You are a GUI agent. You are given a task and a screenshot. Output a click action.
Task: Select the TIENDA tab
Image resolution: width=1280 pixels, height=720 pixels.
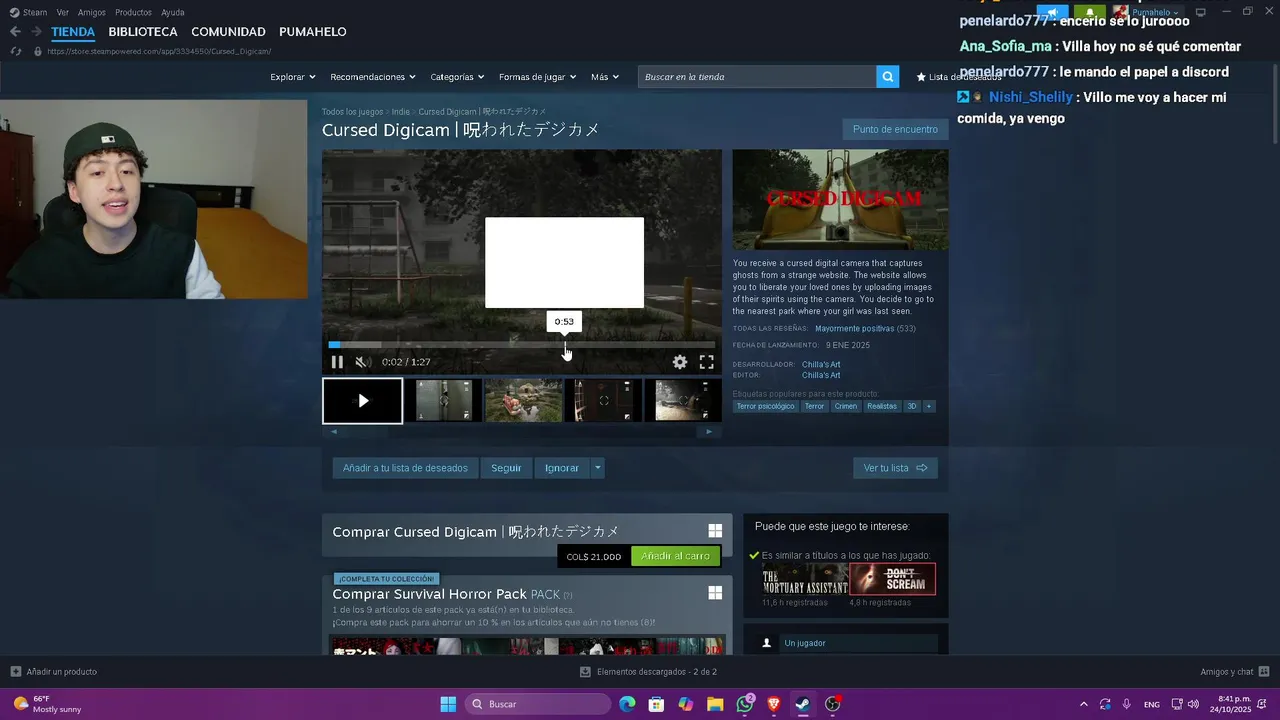tap(73, 32)
